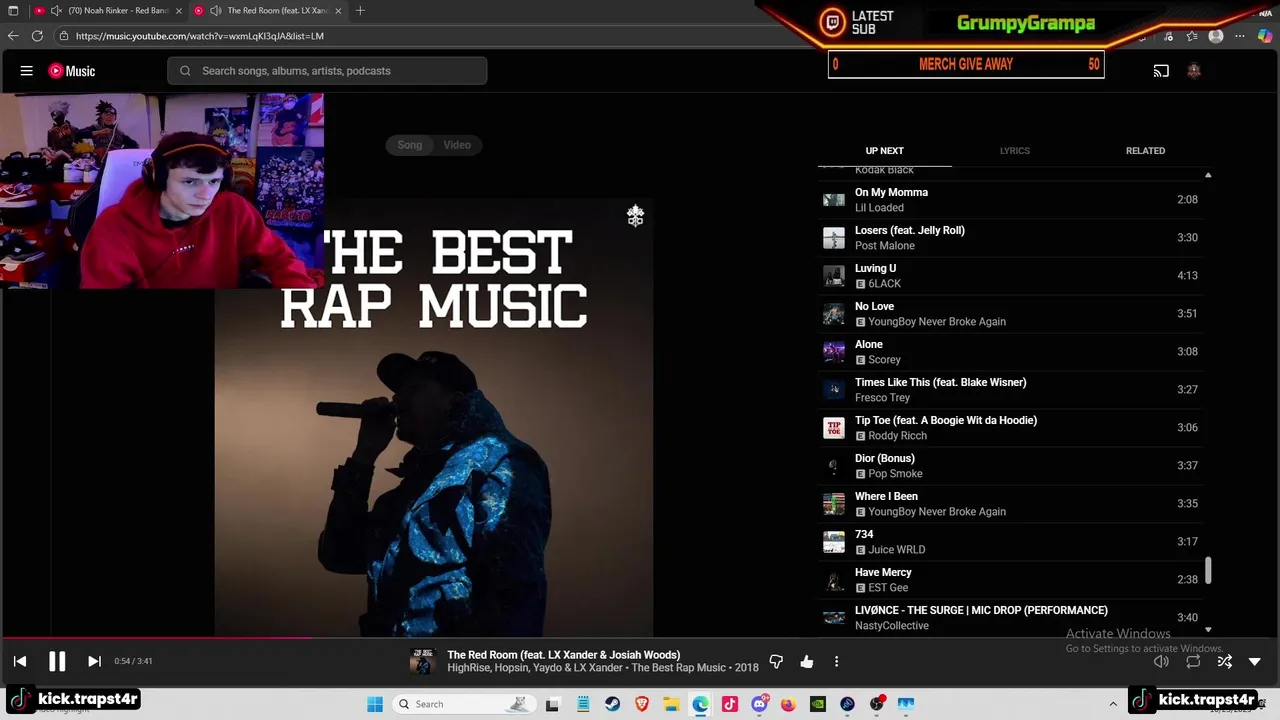Click the search magnifier icon in YouTube Music
Viewport: 1280px width, 720px height.
[x=185, y=71]
